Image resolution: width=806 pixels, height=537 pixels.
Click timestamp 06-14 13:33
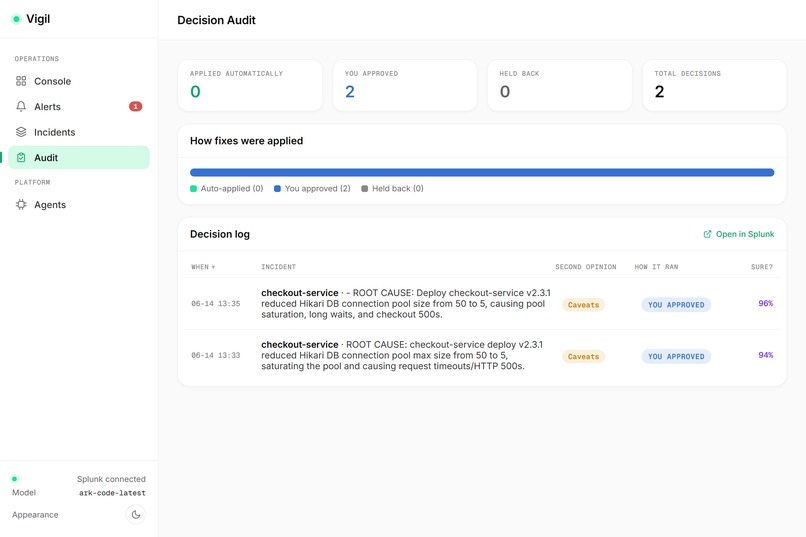216,356
